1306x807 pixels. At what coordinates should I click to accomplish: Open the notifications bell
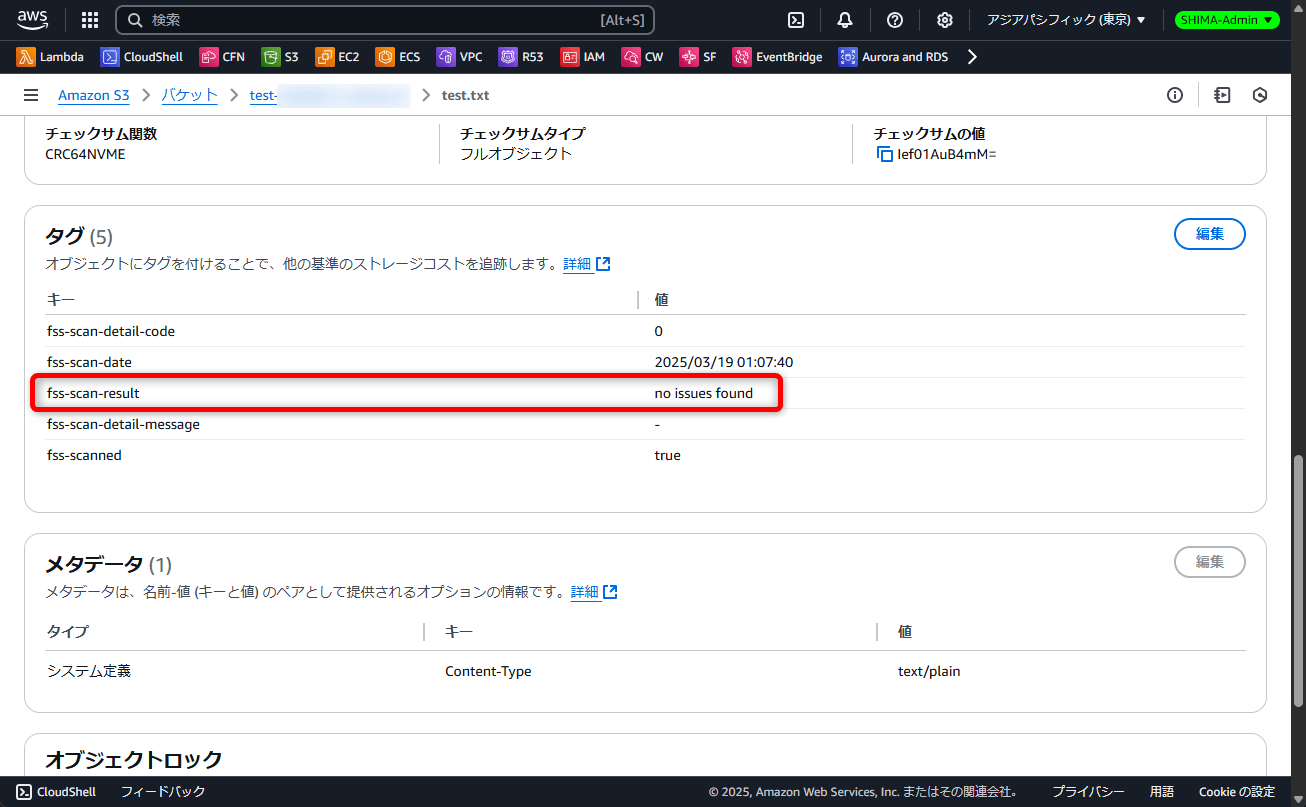(845, 20)
